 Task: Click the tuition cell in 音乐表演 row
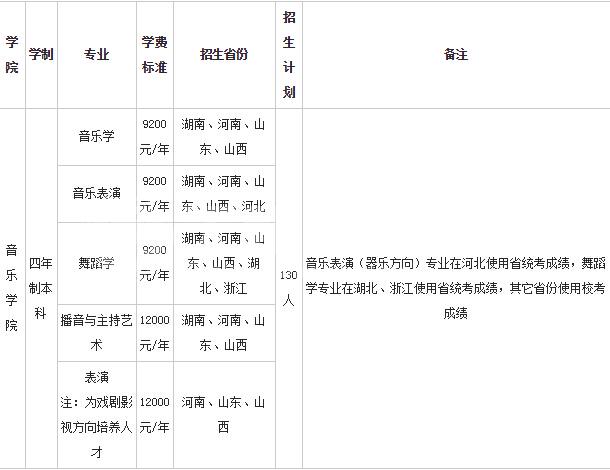point(154,194)
